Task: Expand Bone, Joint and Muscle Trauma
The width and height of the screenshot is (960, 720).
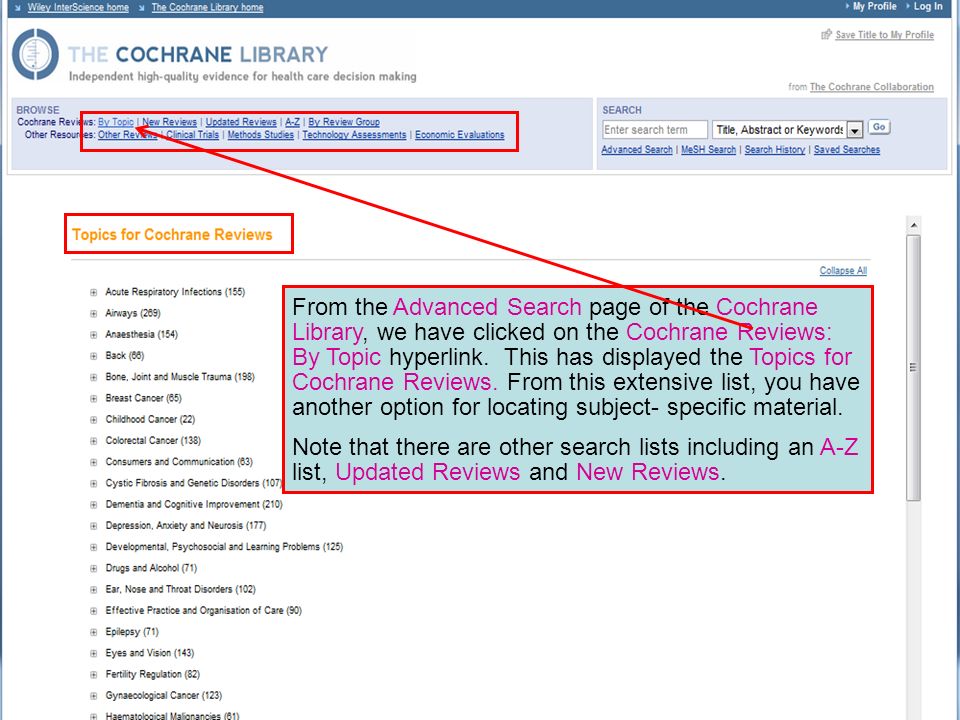Action: click(x=94, y=377)
